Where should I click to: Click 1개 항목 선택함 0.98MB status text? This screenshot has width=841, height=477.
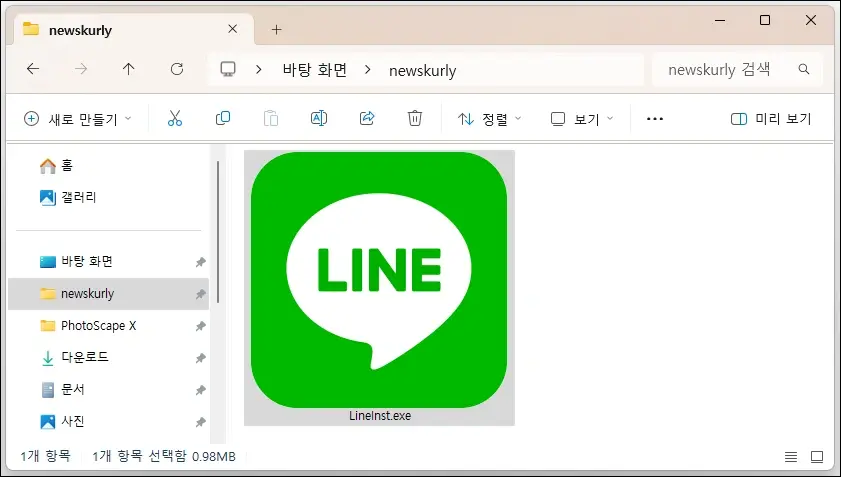pos(164,456)
